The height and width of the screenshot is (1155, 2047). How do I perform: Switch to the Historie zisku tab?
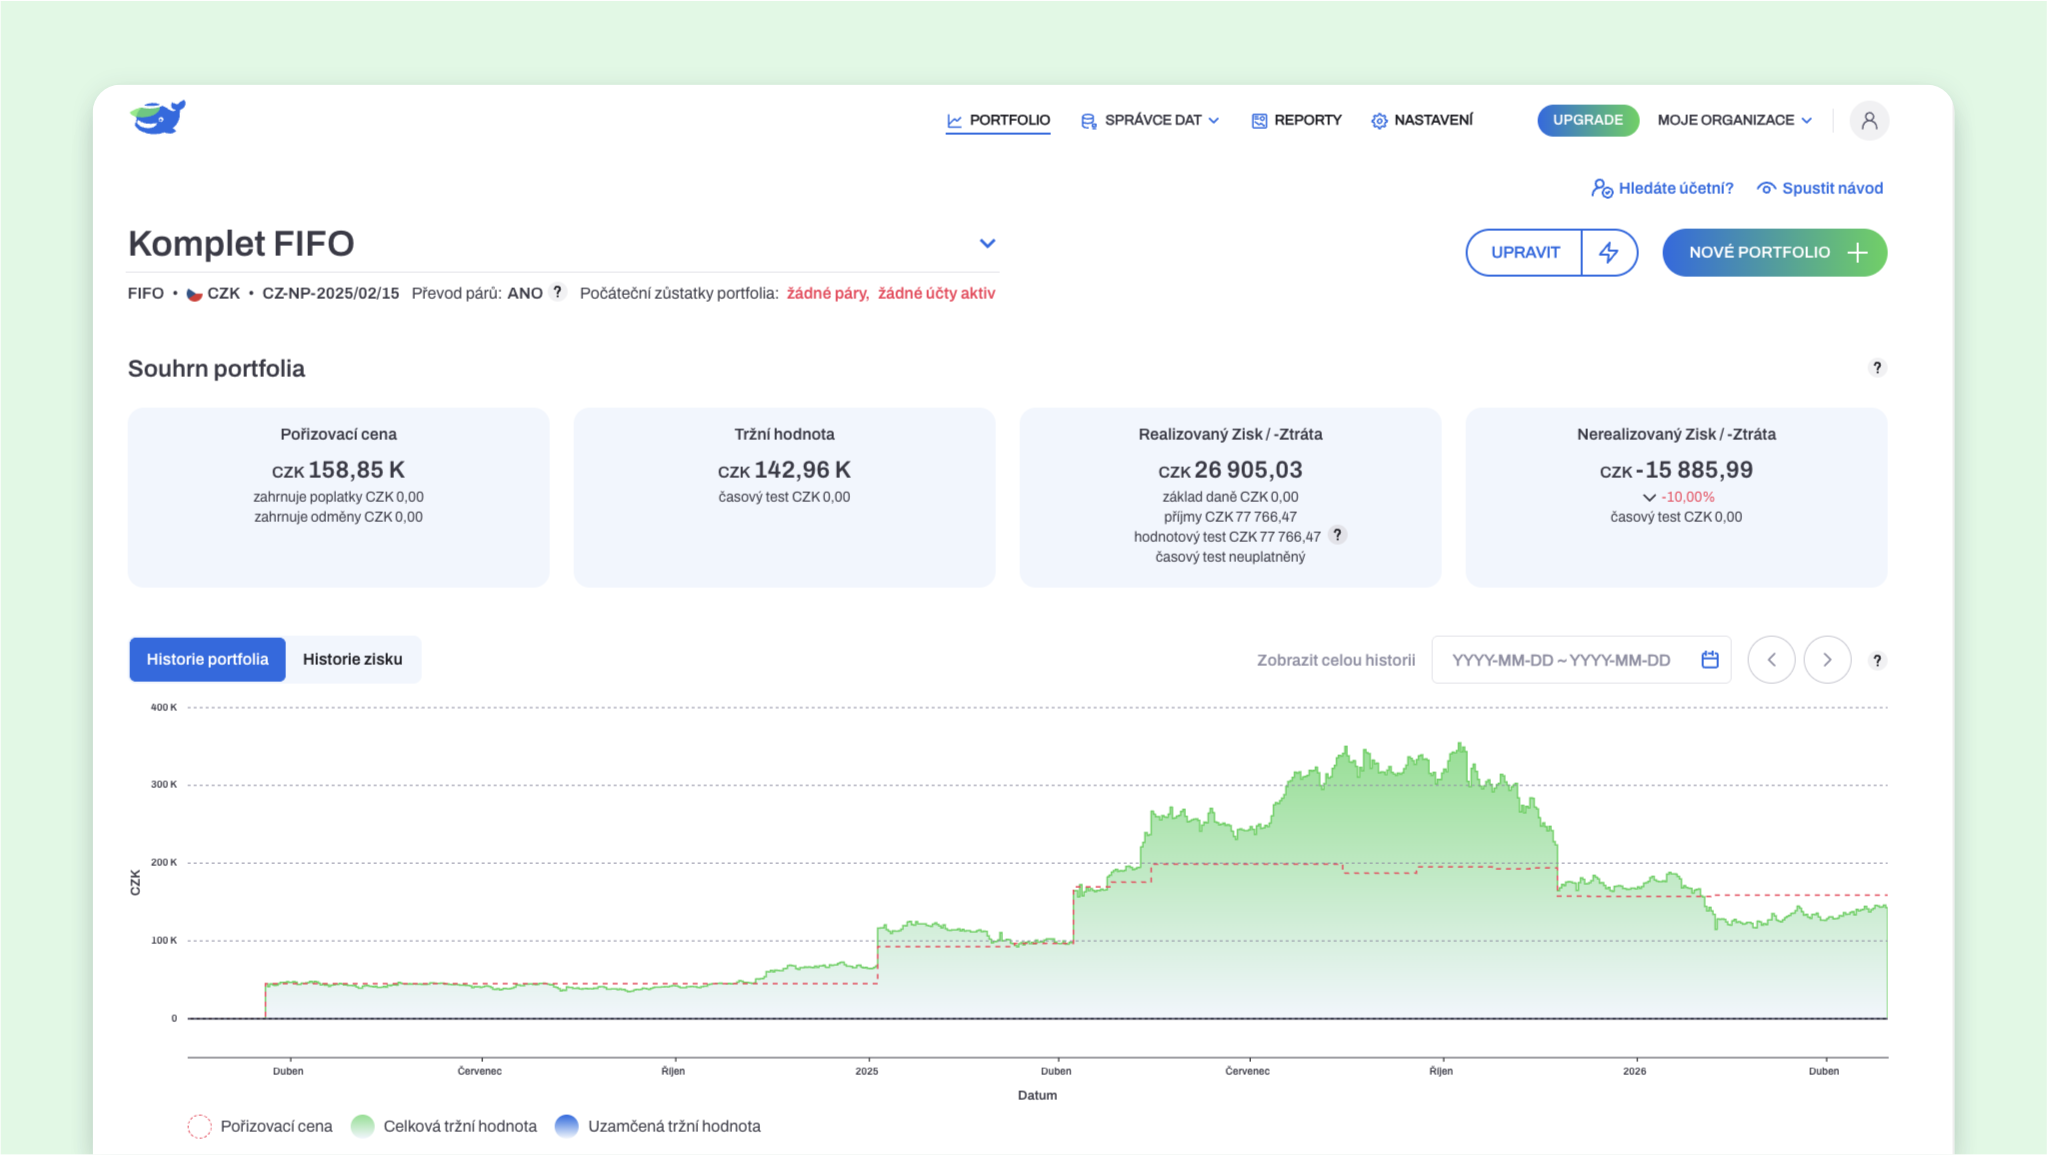pos(352,659)
